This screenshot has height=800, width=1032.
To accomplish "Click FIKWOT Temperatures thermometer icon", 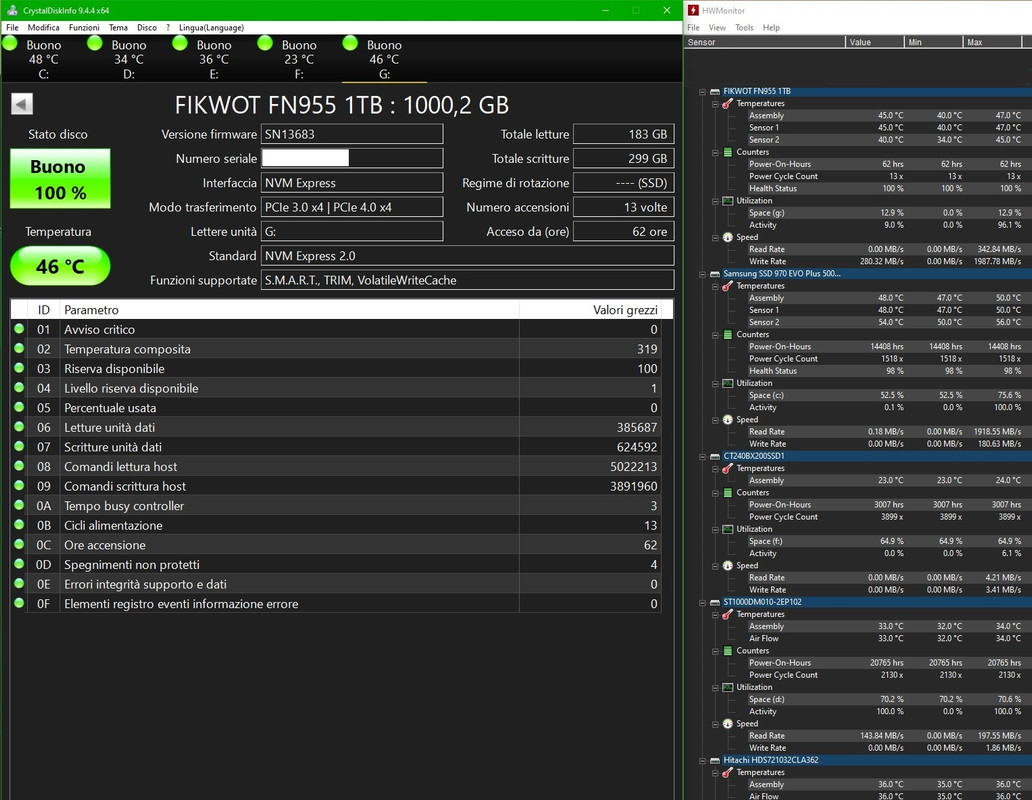I will 727,103.
